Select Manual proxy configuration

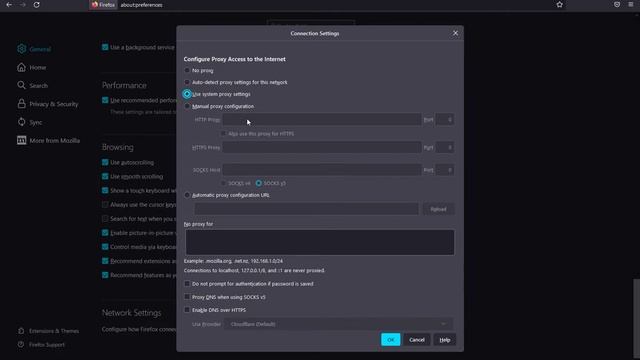(187, 106)
